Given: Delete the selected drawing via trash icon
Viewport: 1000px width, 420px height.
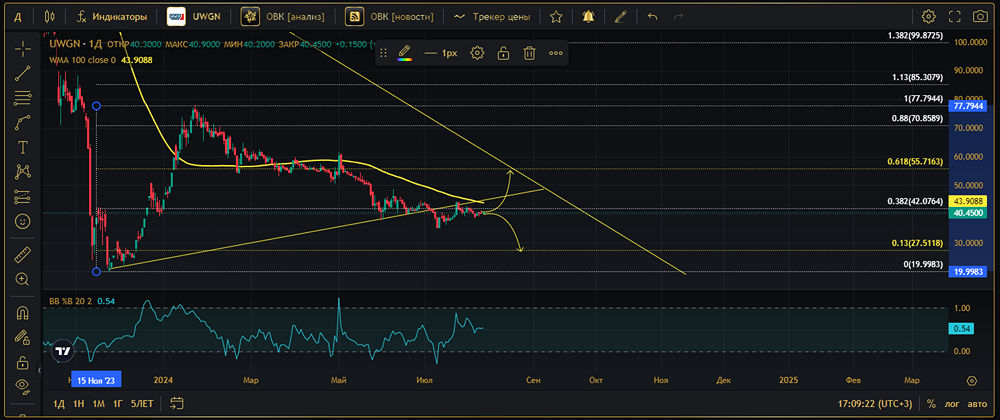Looking at the screenshot, I should click(528, 53).
